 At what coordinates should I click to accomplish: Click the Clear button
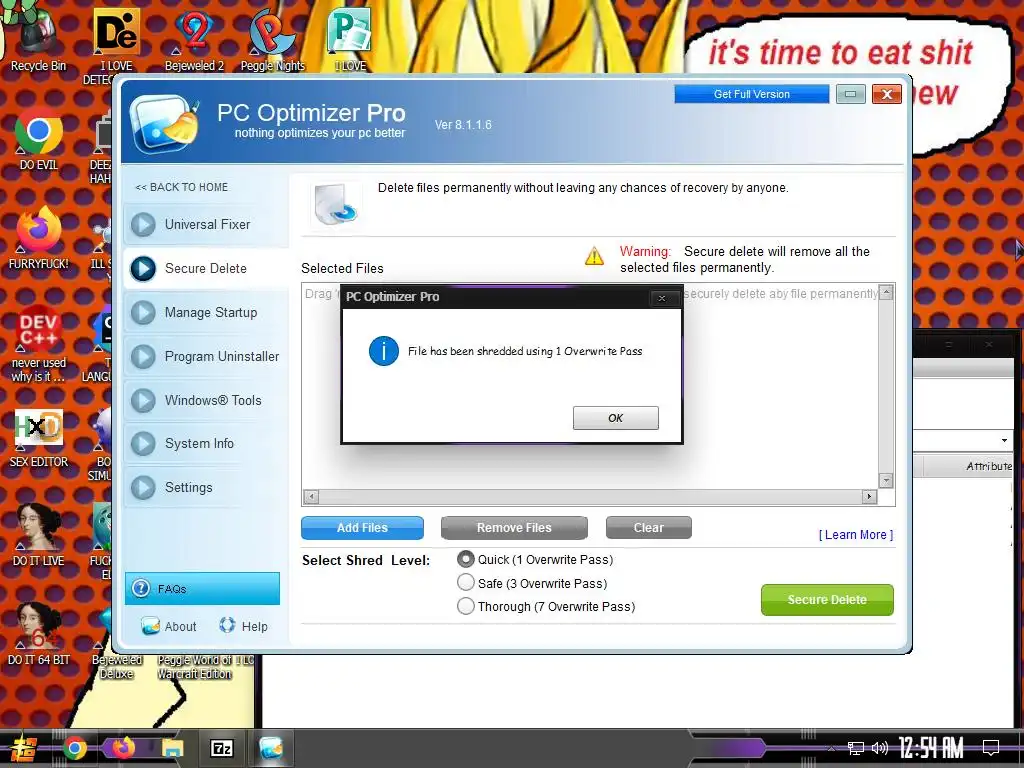click(x=648, y=528)
